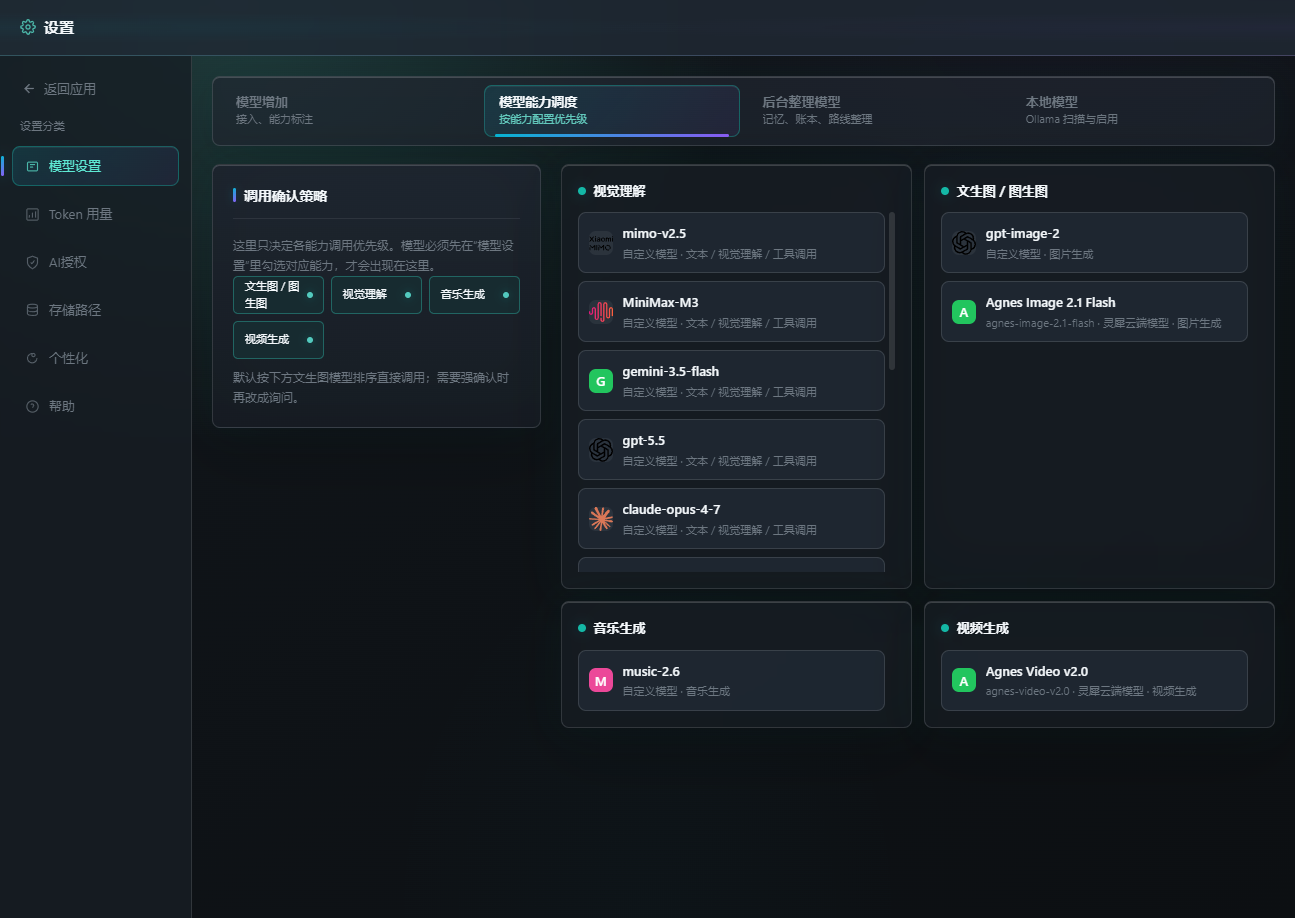Select the Agnes Image 2.1 Flash card
Screen dimensions: 1295x918
(x=1094, y=312)
